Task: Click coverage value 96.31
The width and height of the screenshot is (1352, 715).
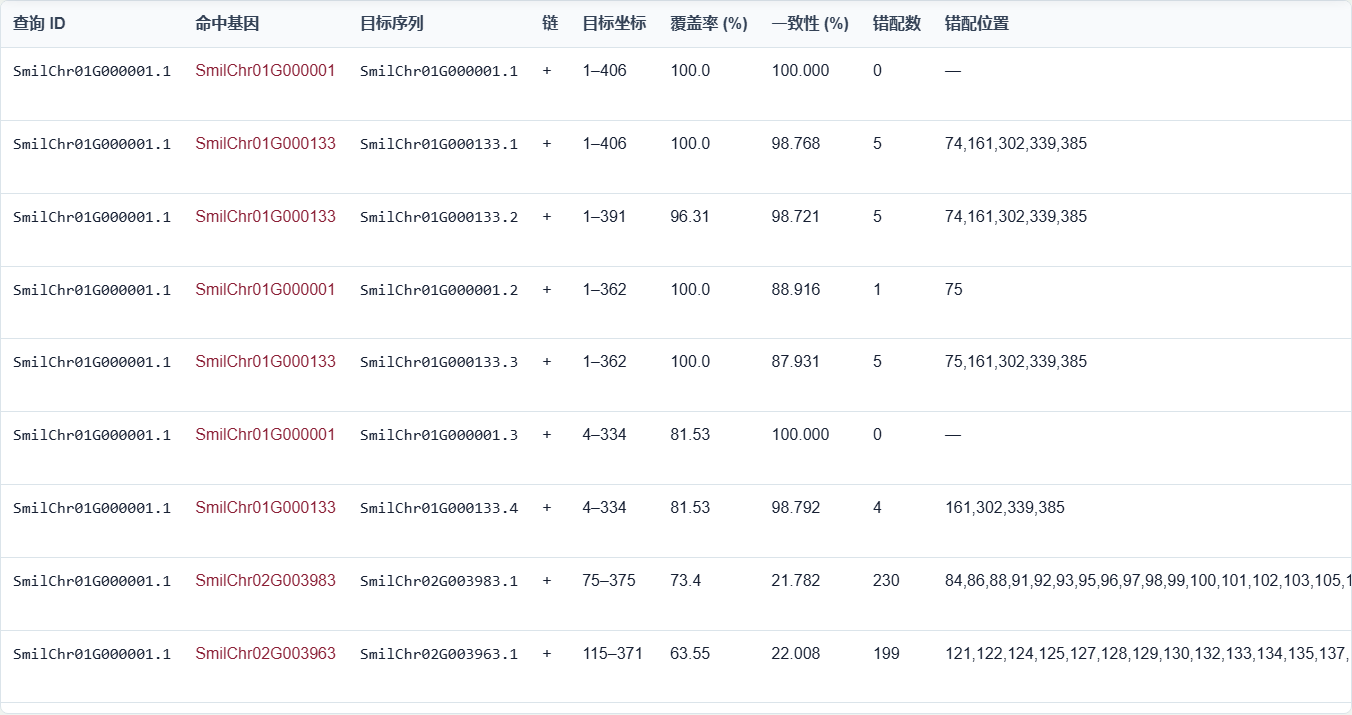Action: point(690,217)
